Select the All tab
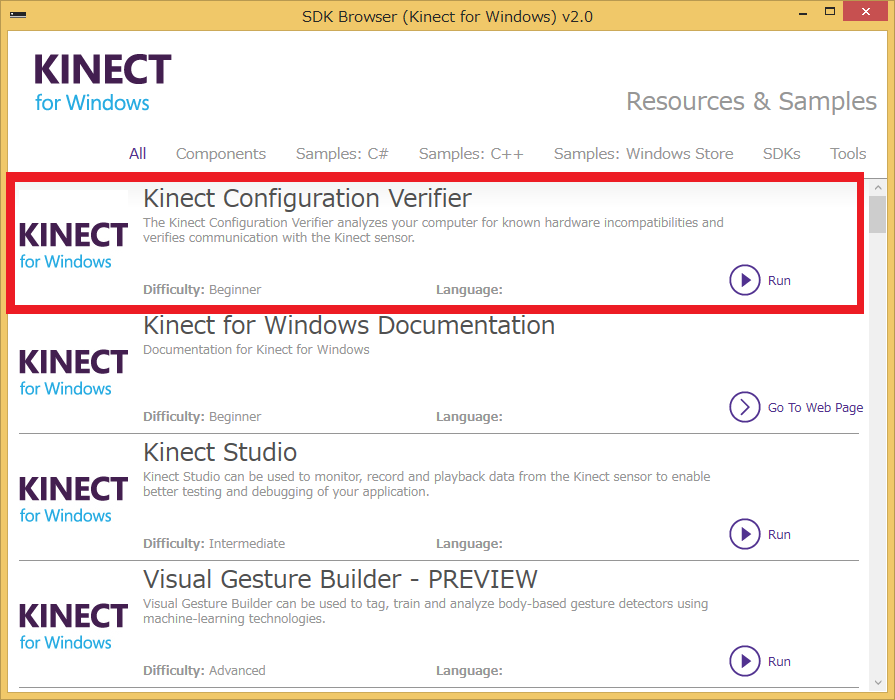 tap(138, 154)
